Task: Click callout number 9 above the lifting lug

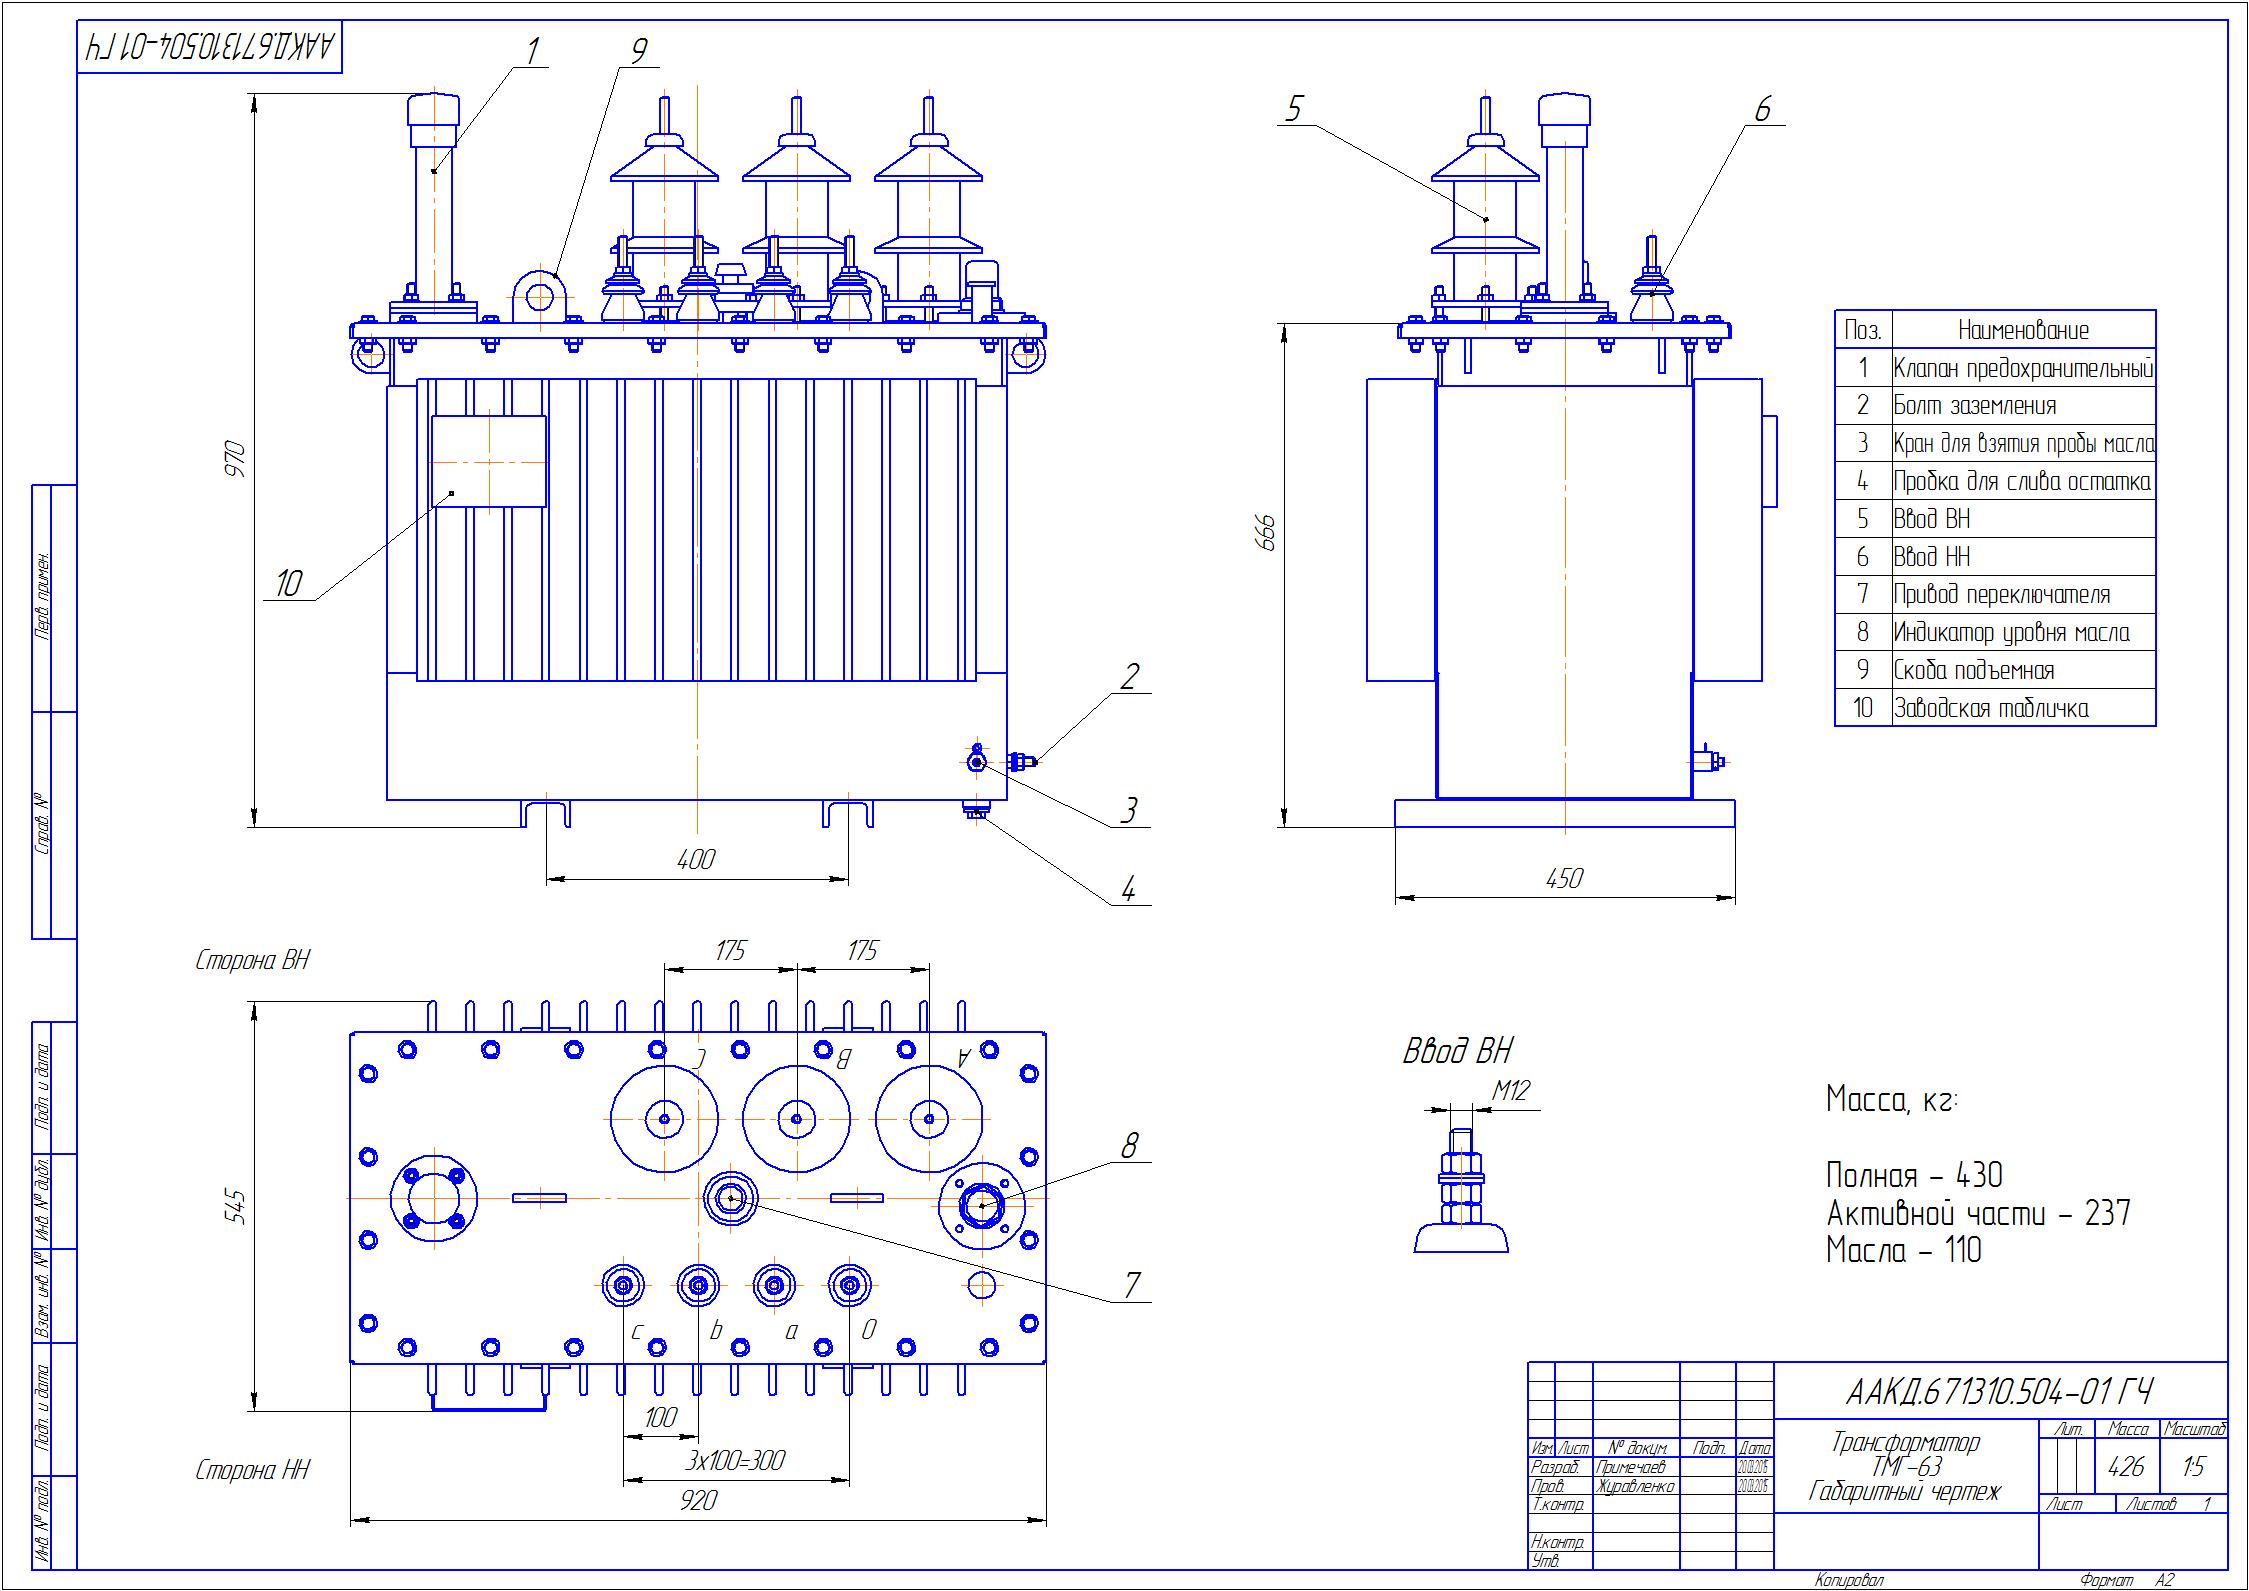Action: tap(639, 50)
